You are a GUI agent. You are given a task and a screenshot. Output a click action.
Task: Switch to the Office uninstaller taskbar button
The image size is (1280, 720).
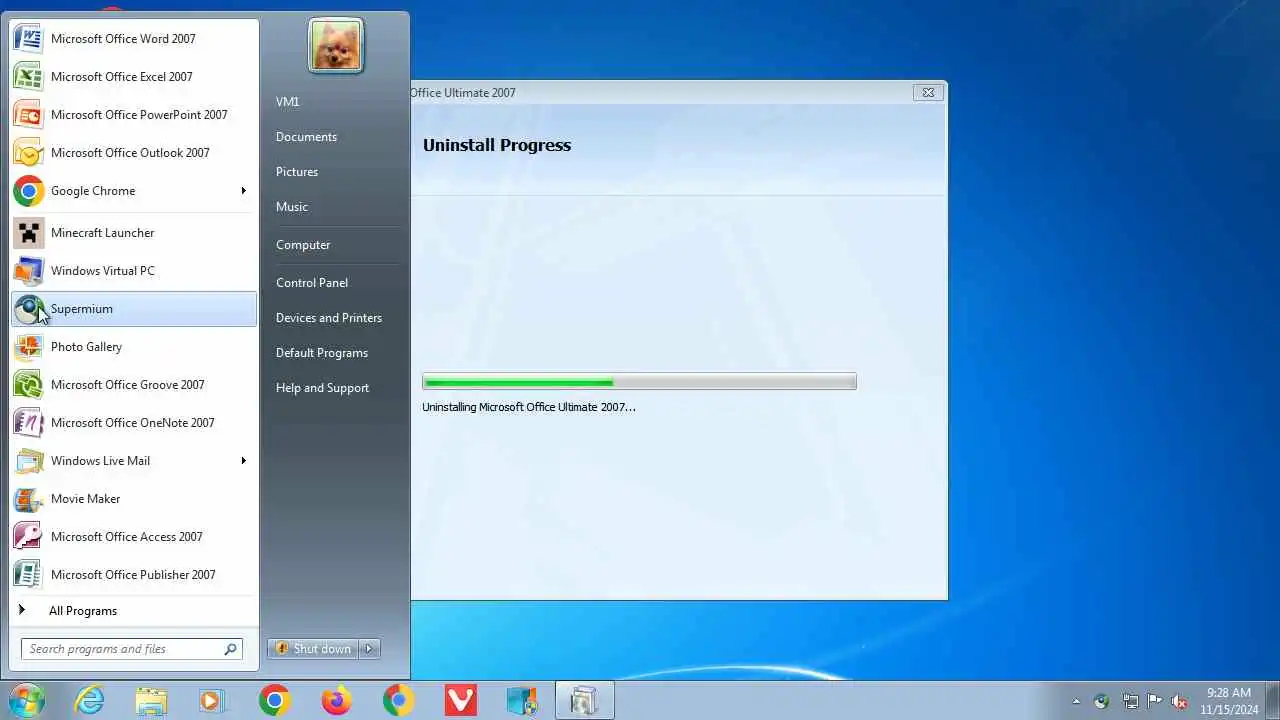(x=584, y=701)
